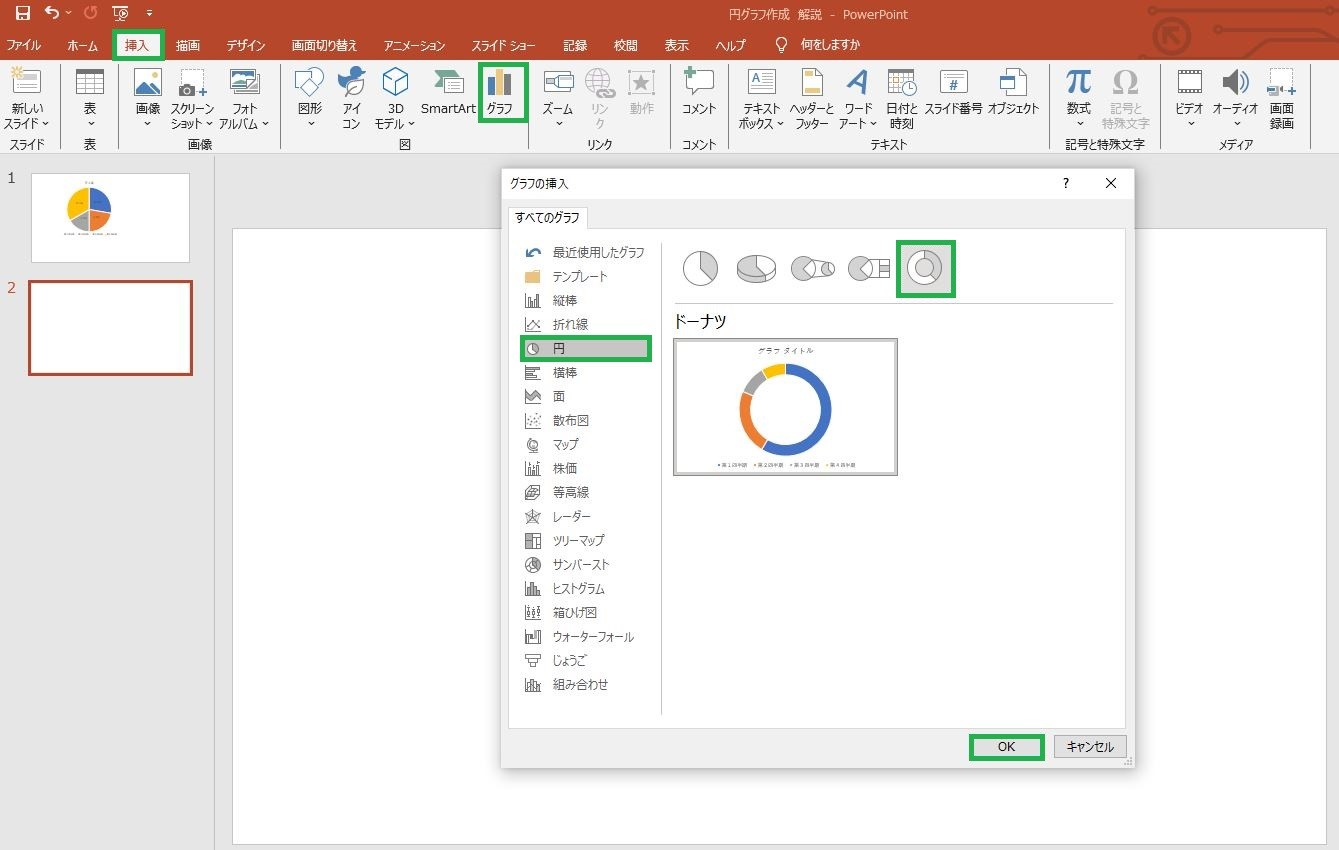The image size is (1339, 850).
Task: Expand the ワードアート dropdown arrow
Action: [x=873, y=124]
